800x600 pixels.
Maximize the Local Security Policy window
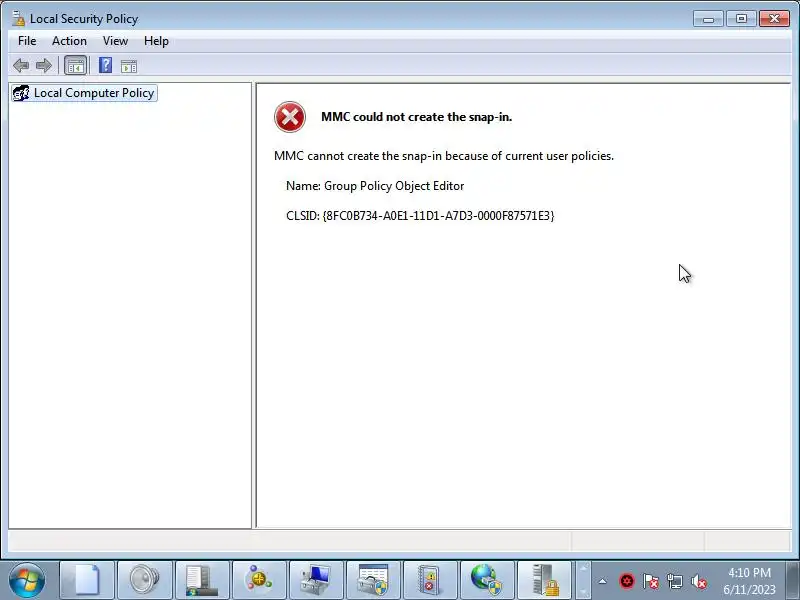point(741,19)
